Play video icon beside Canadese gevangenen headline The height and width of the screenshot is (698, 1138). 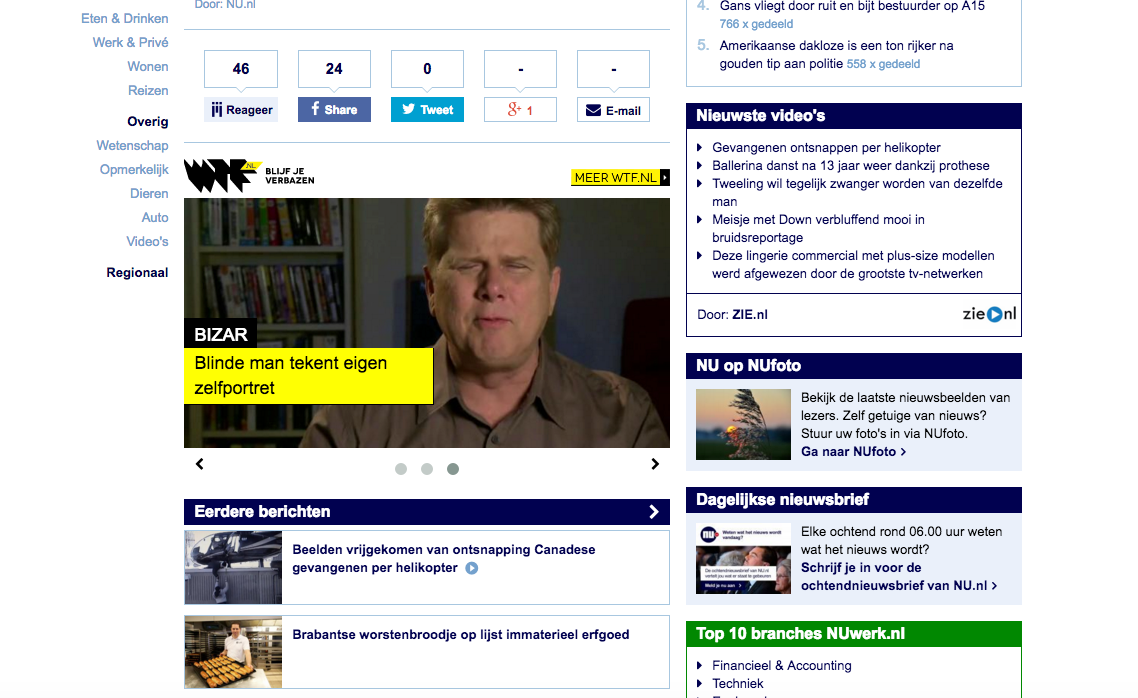[471, 569]
